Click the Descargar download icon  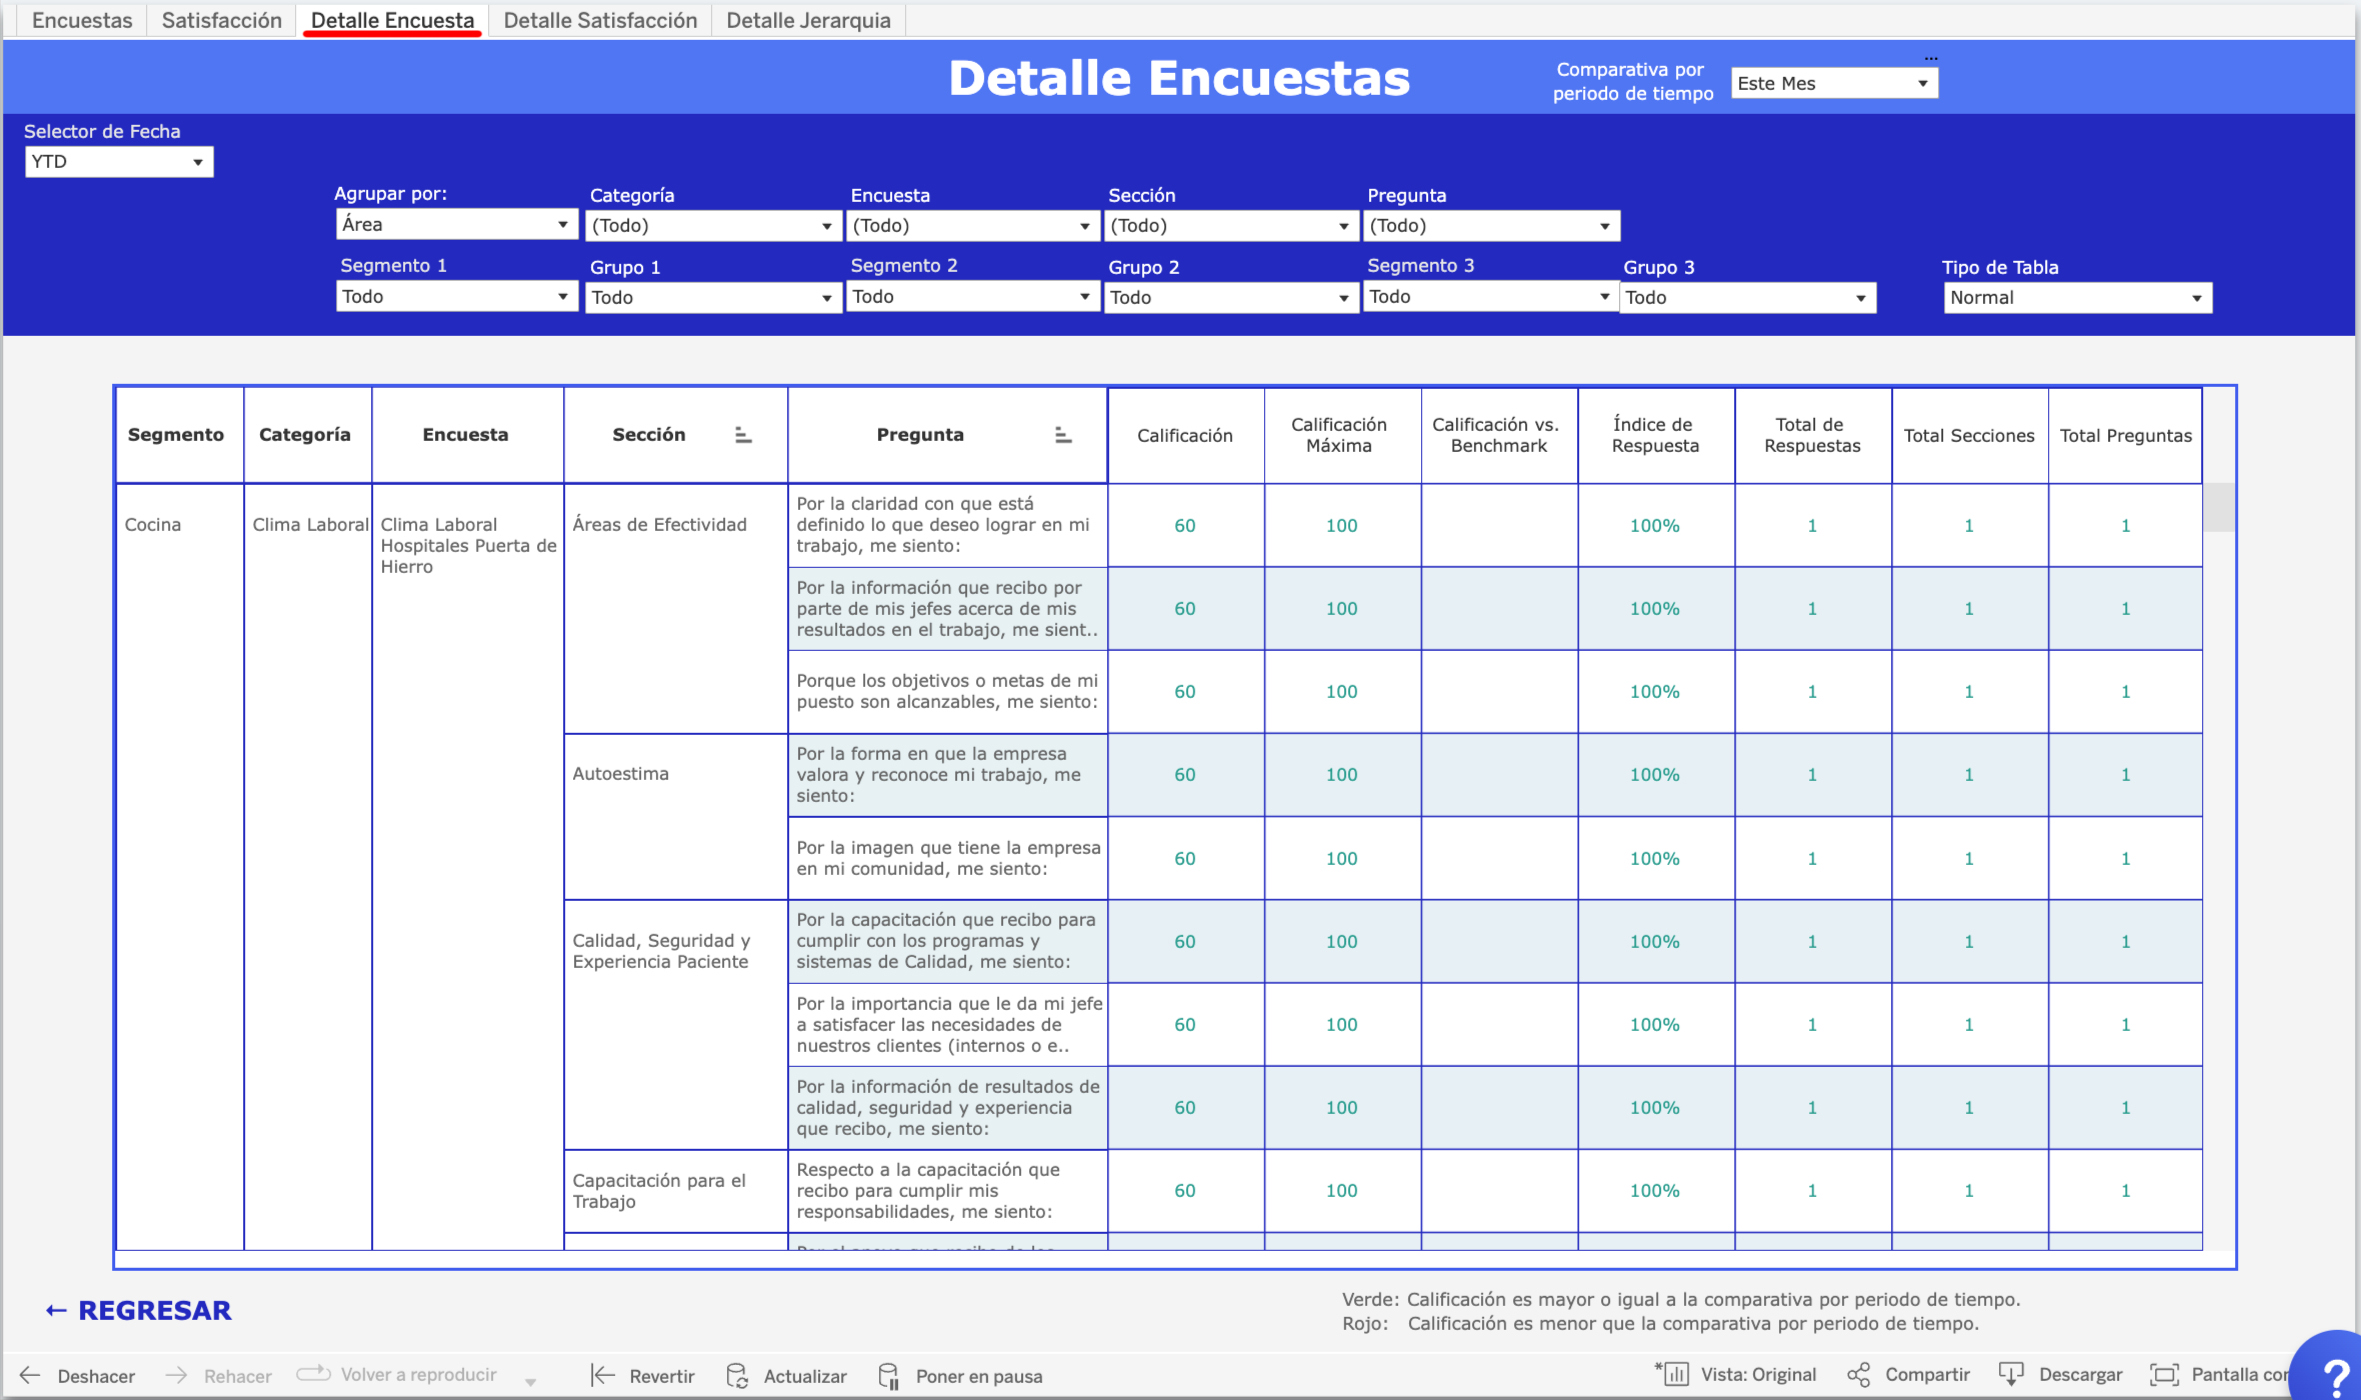(x=2011, y=1375)
